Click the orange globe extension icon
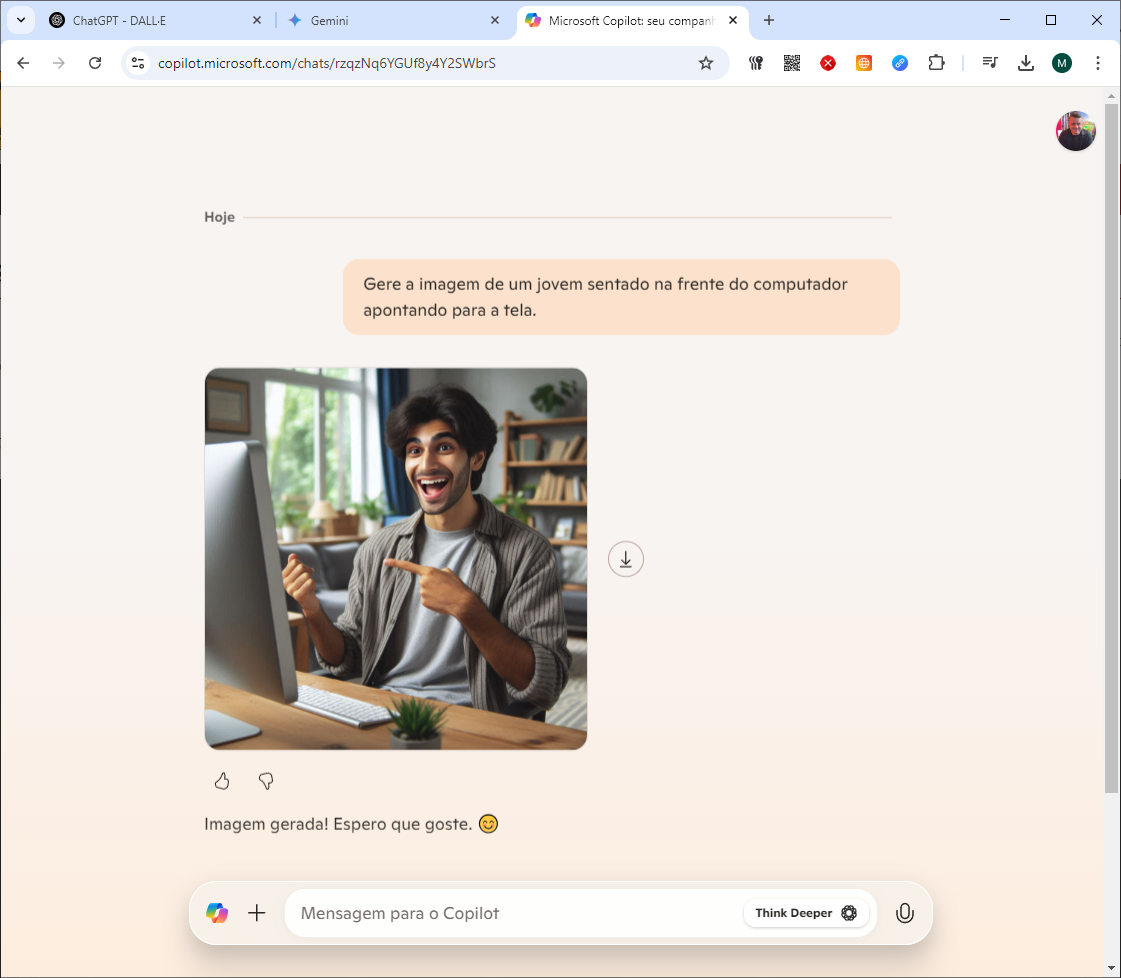The width and height of the screenshot is (1121, 978). tap(864, 63)
